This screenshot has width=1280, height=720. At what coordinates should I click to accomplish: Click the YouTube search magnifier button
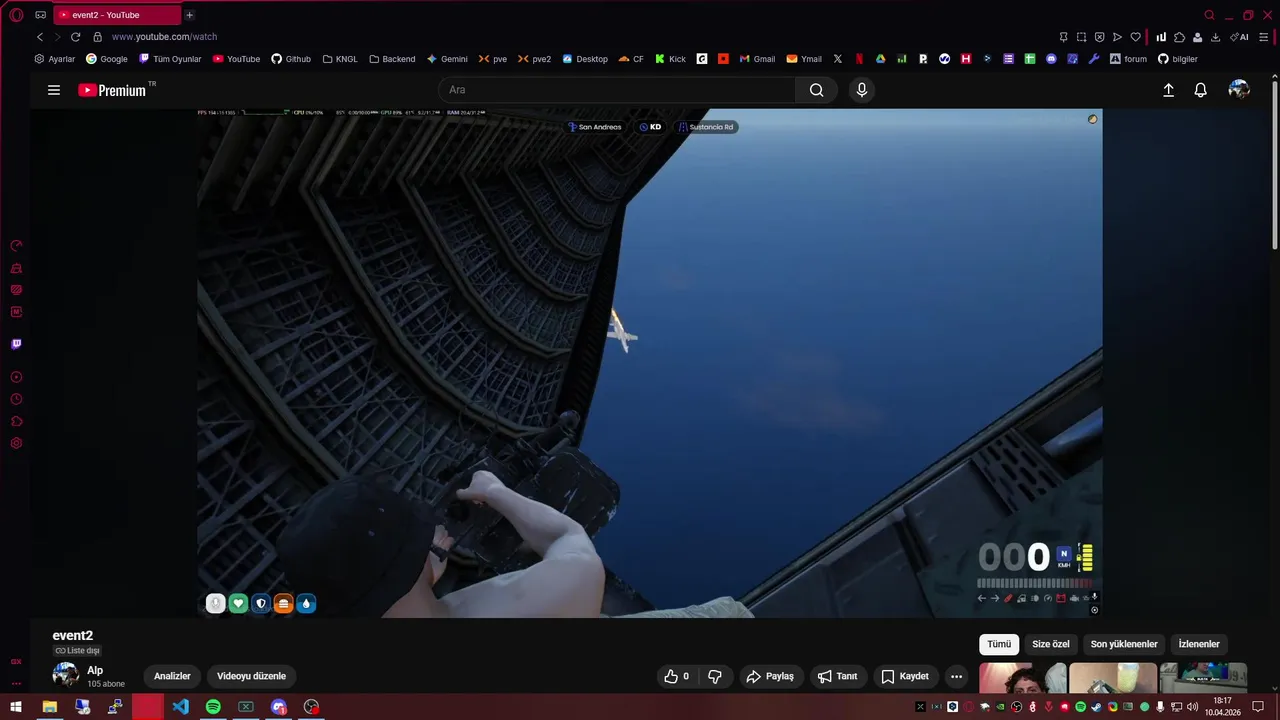(x=817, y=90)
